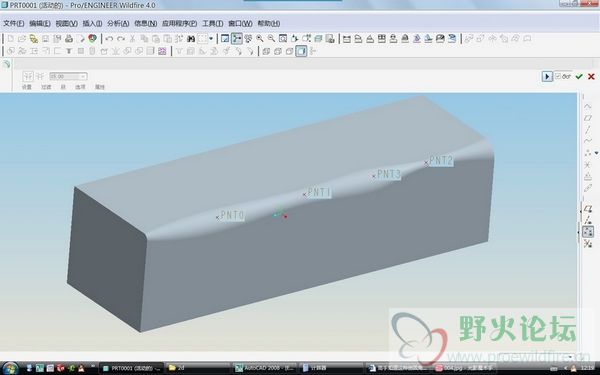The image size is (600, 375).
Task: Open the 过渡 dashboard tab
Action: [x=46, y=87]
